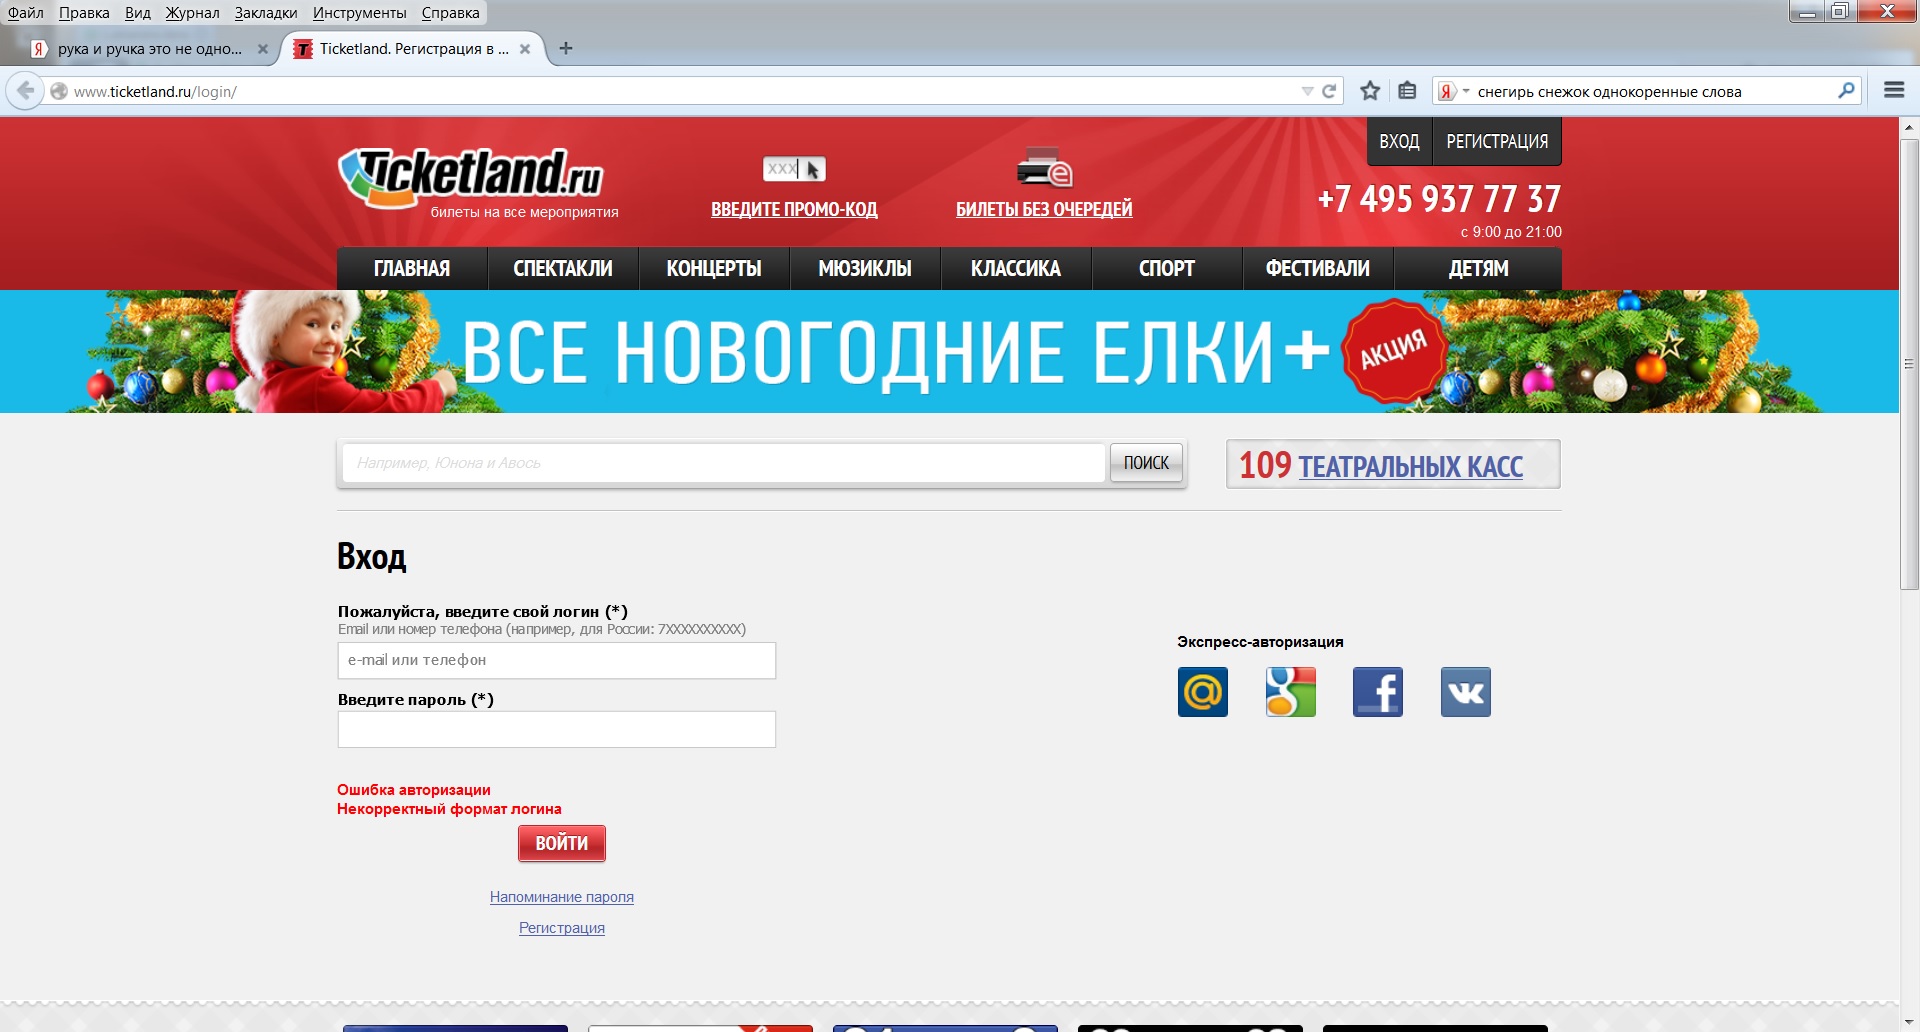
Task: Focus the e-mail or phone login field
Action: (x=557, y=660)
